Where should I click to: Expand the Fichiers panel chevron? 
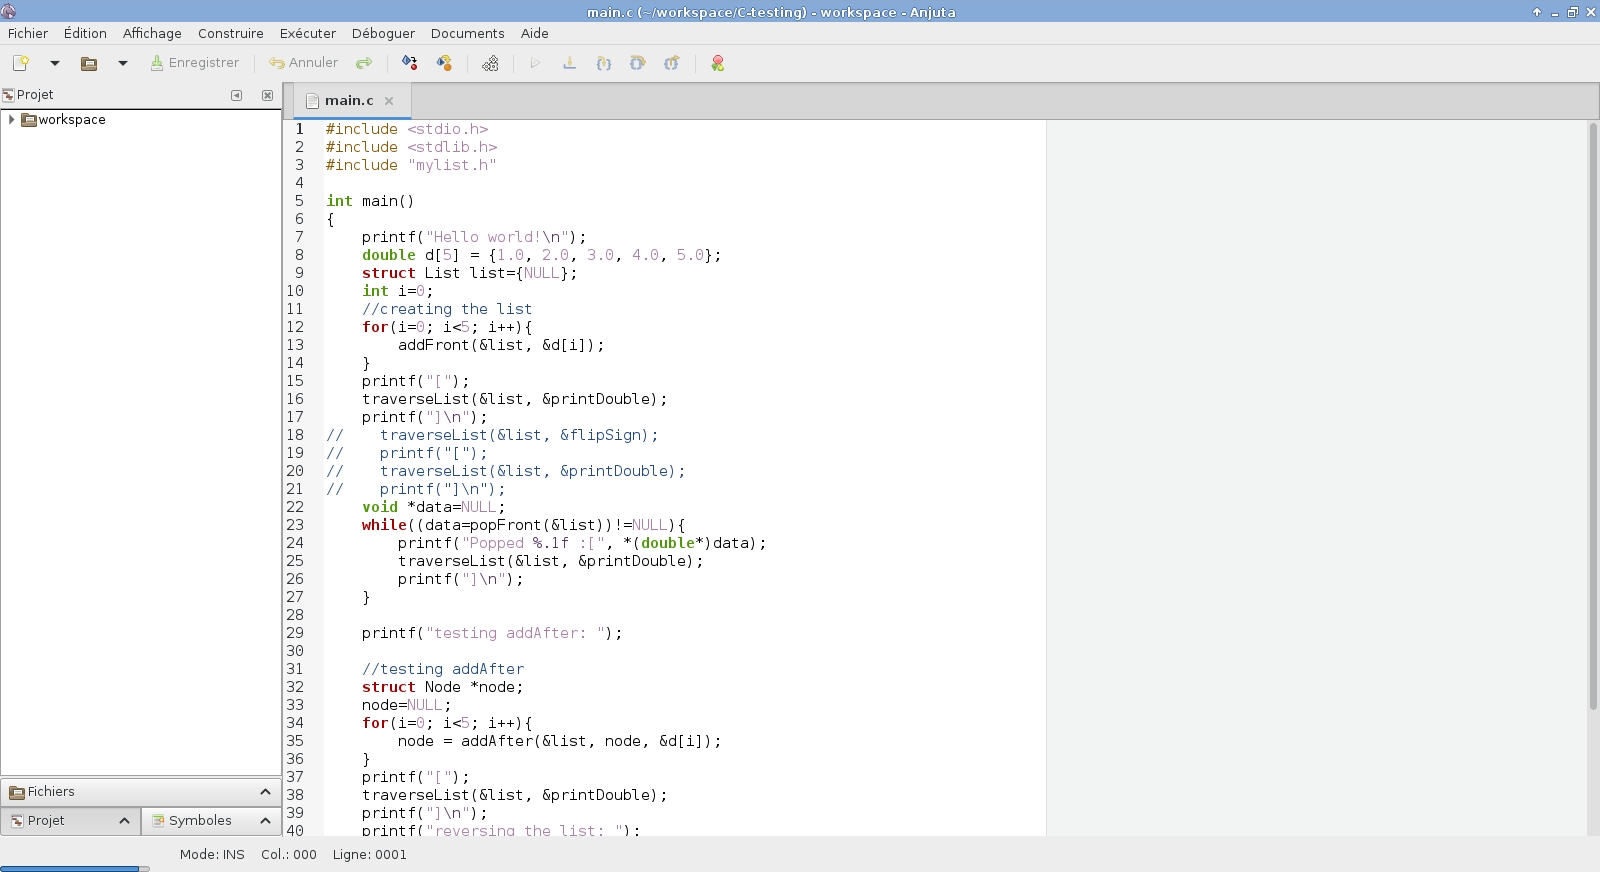265,792
